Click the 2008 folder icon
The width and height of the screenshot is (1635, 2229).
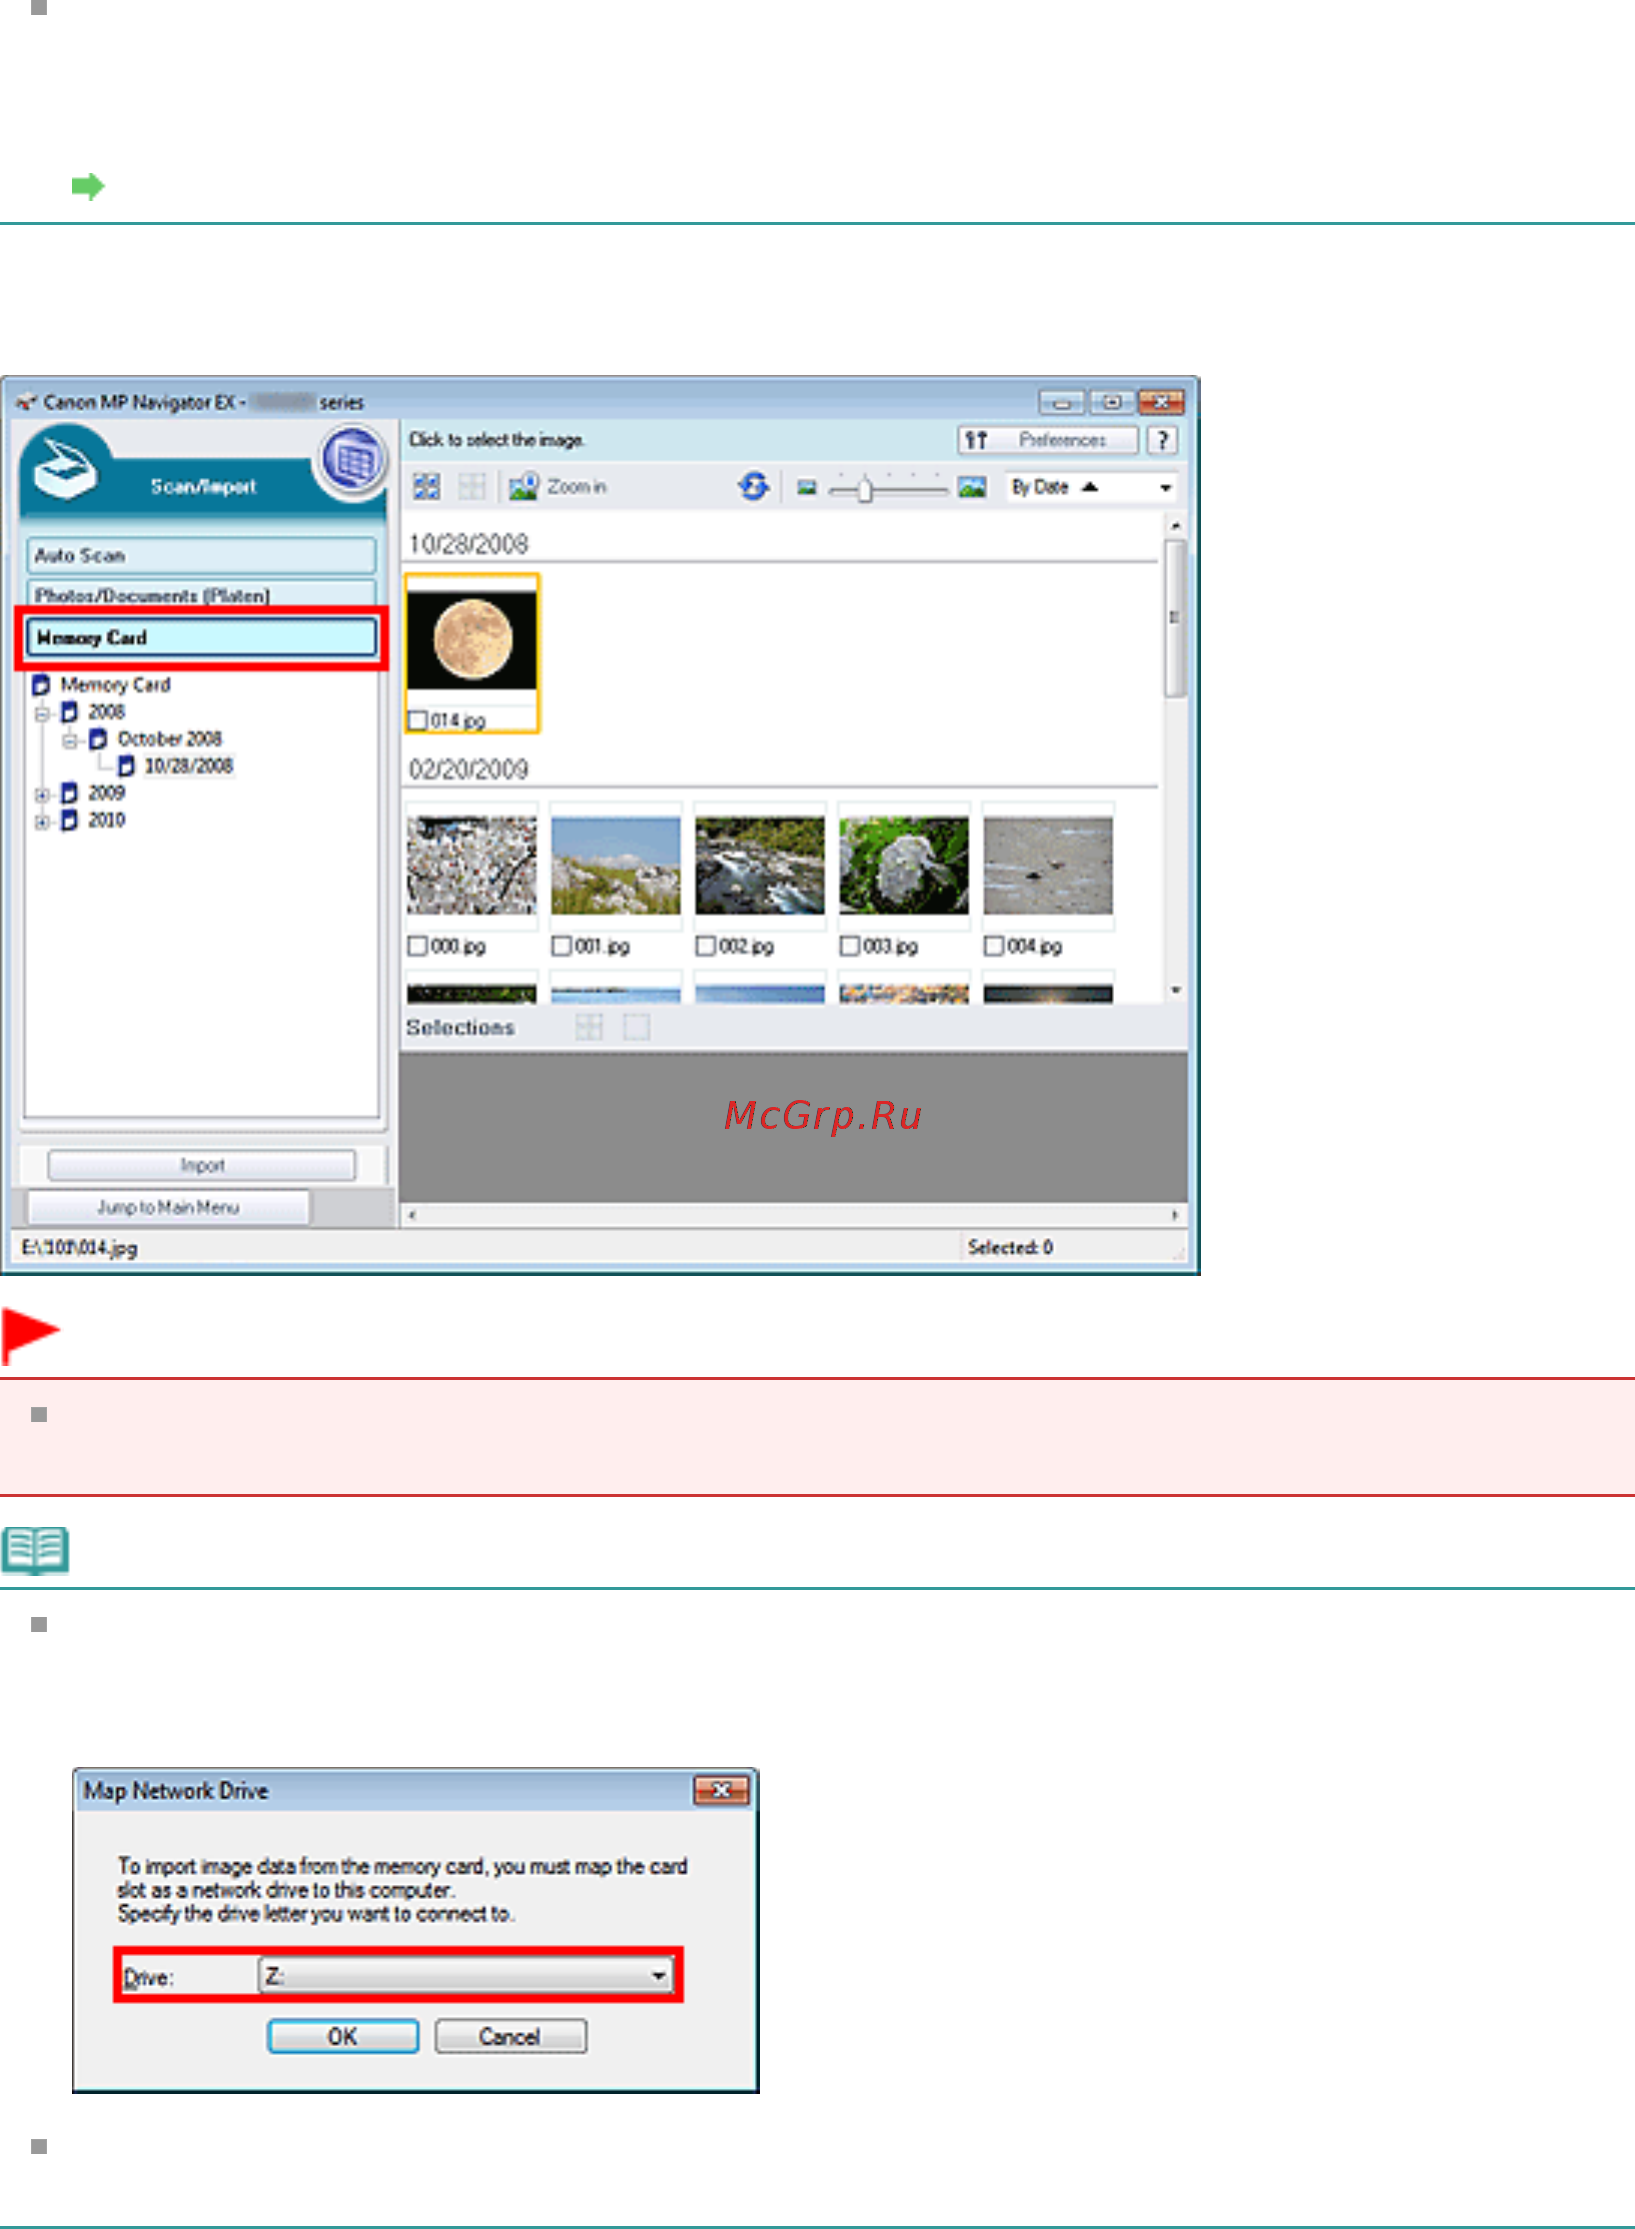point(69,712)
